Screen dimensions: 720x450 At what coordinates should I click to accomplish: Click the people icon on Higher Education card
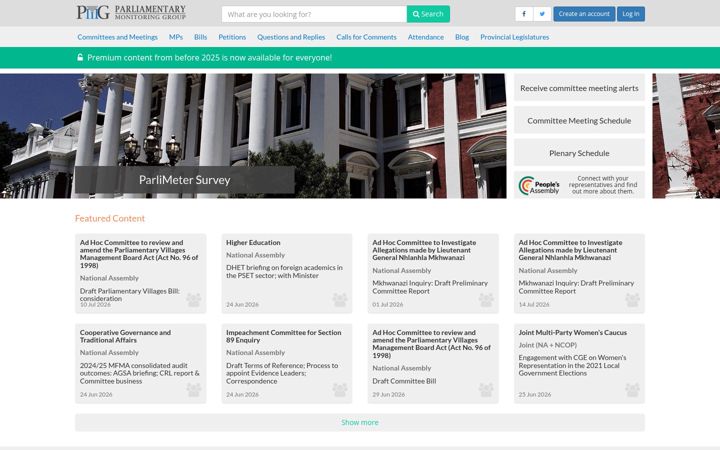coord(340,300)
